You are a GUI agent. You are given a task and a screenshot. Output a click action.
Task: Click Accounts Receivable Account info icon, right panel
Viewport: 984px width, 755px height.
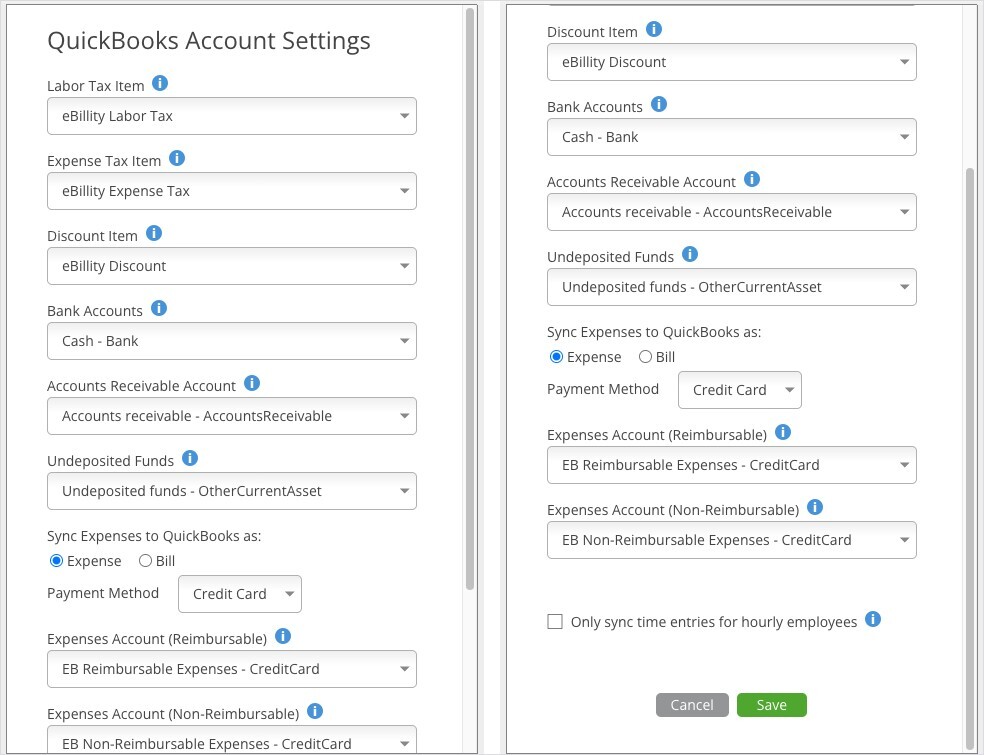tap(752, 179)
